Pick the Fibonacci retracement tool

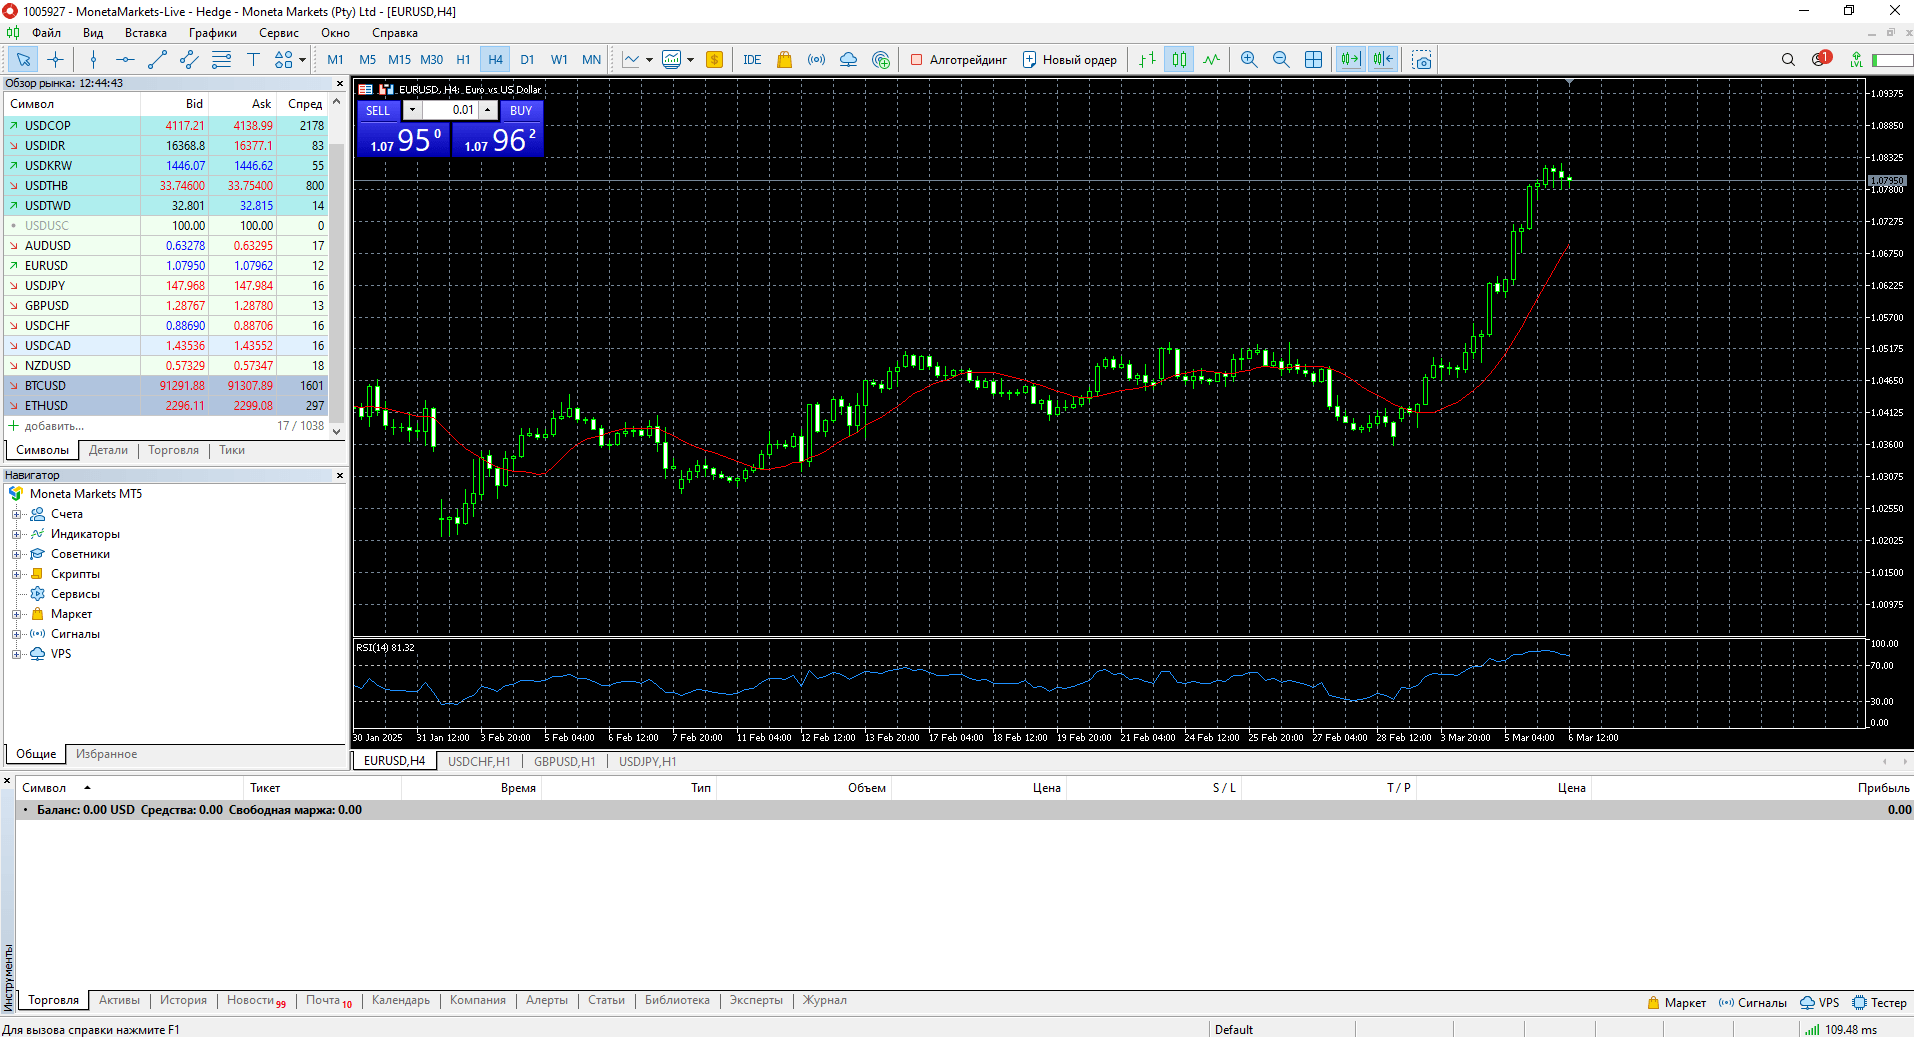point(221,60)
